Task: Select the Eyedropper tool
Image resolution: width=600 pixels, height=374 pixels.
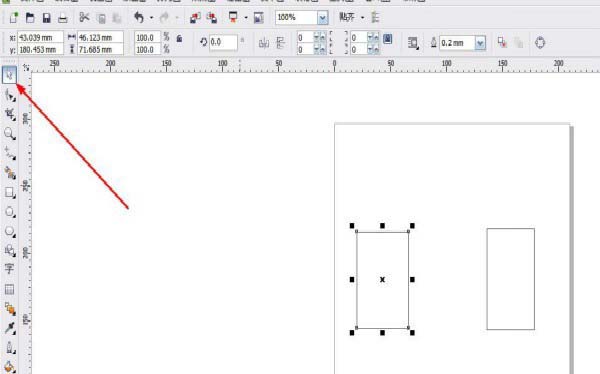Action: pyautogui.click(x=10, y=328)
